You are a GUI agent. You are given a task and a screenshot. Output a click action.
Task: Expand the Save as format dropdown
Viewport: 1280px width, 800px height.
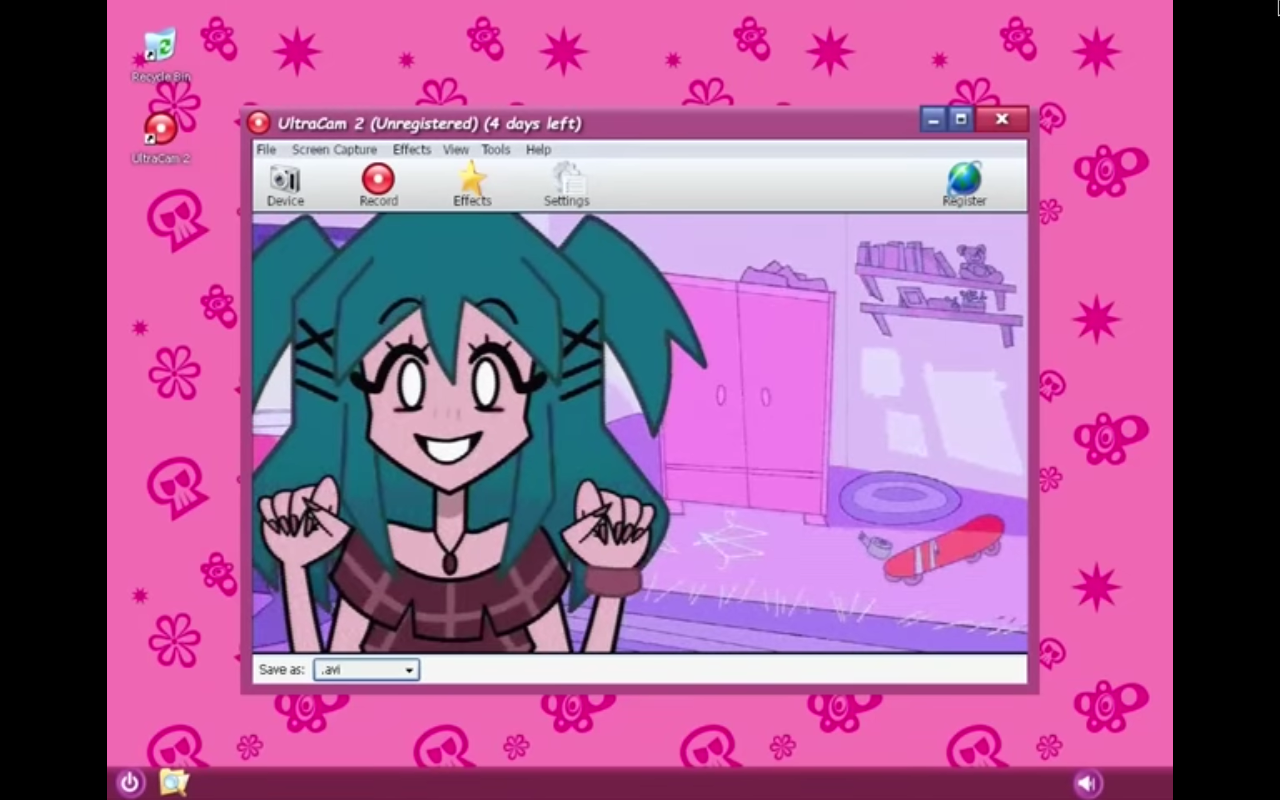point(409,670)
